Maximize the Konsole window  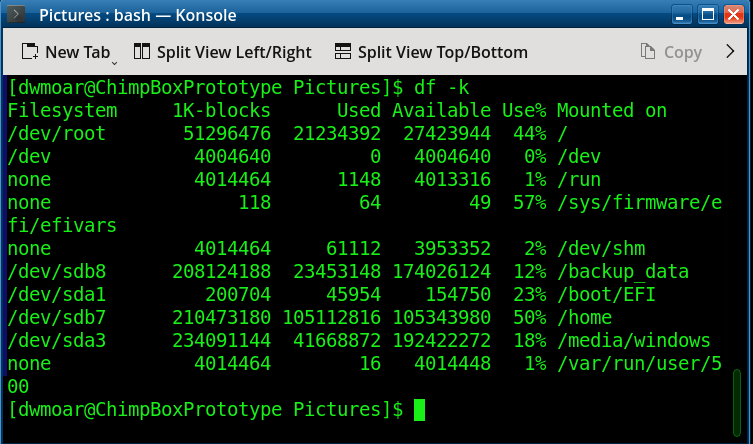coord(707,15)
